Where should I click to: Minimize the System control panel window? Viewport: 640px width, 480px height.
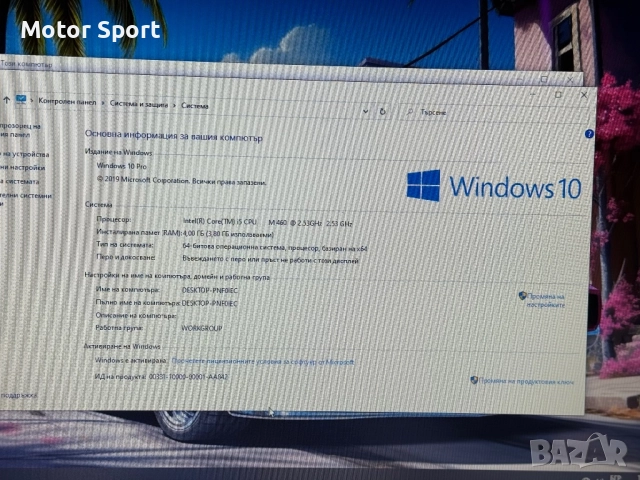(x=533, y=95)
